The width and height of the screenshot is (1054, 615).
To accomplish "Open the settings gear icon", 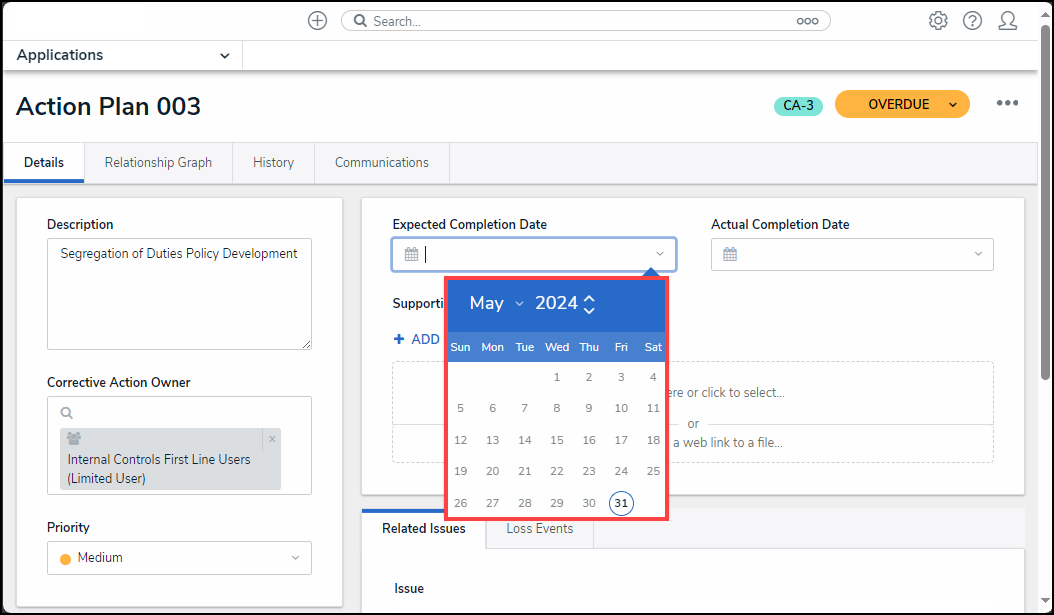I will pos(938,21).
